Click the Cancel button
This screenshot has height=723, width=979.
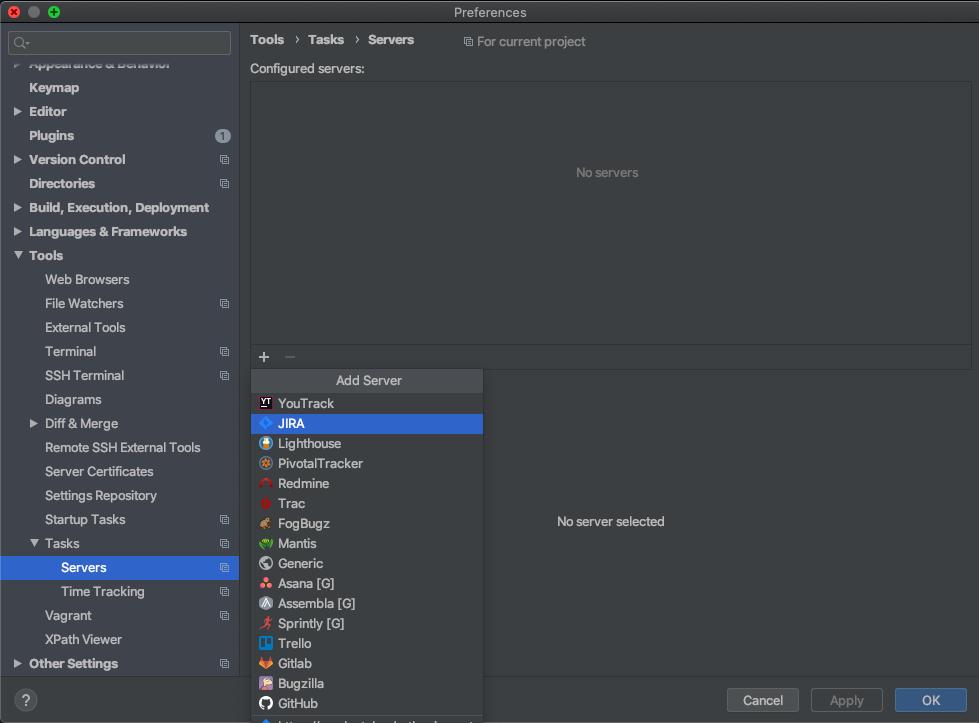click(762, 700)
